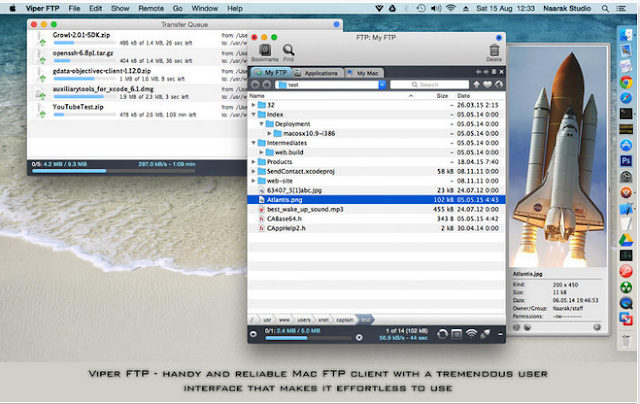Viewport: 640px width, 404px height.
Task: Cancel the transfer with the X beside progress bar
Action: [359, 337]
